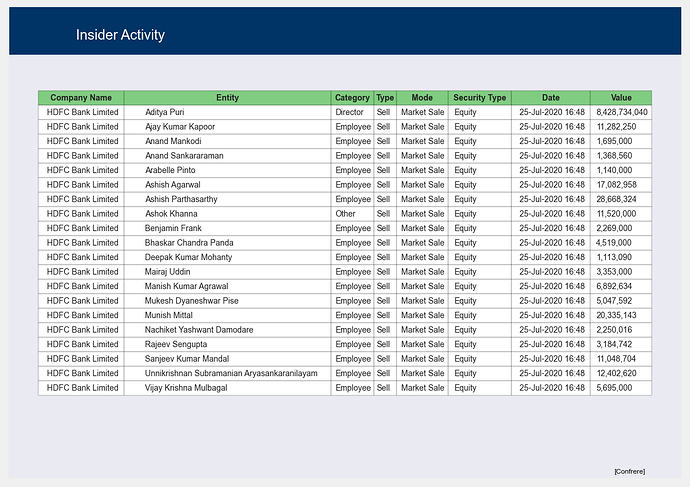Click the Anand Sankararaman cell

point(227,156)
